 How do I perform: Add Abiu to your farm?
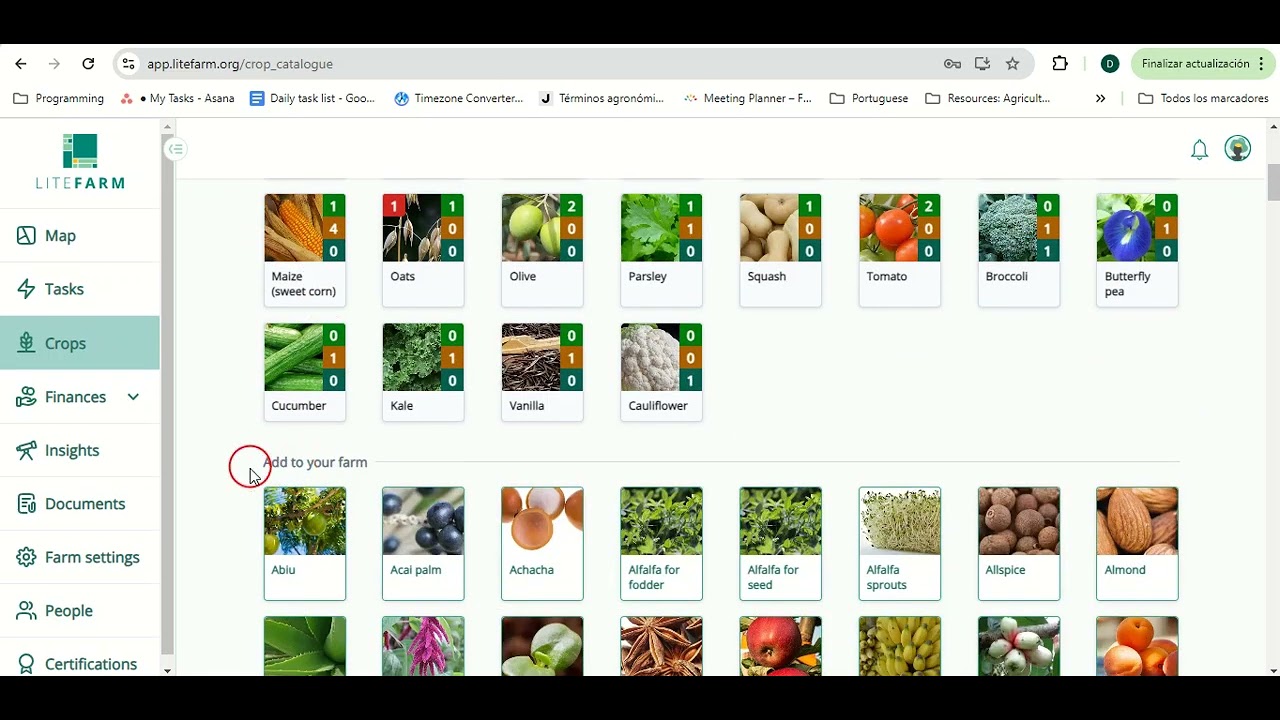click(305, 544)
